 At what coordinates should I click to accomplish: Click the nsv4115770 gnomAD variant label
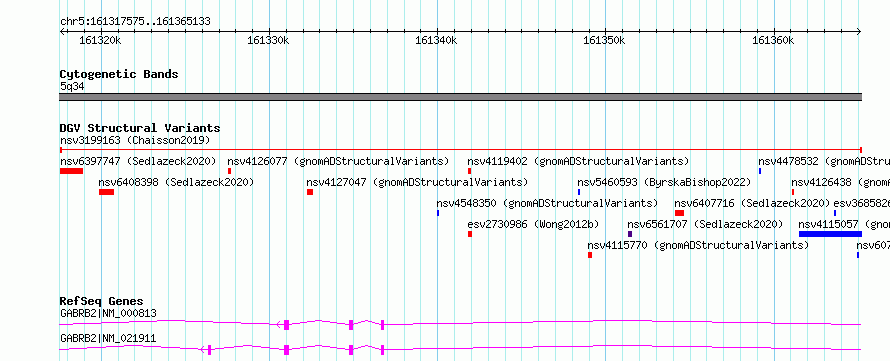pos(698,245)
